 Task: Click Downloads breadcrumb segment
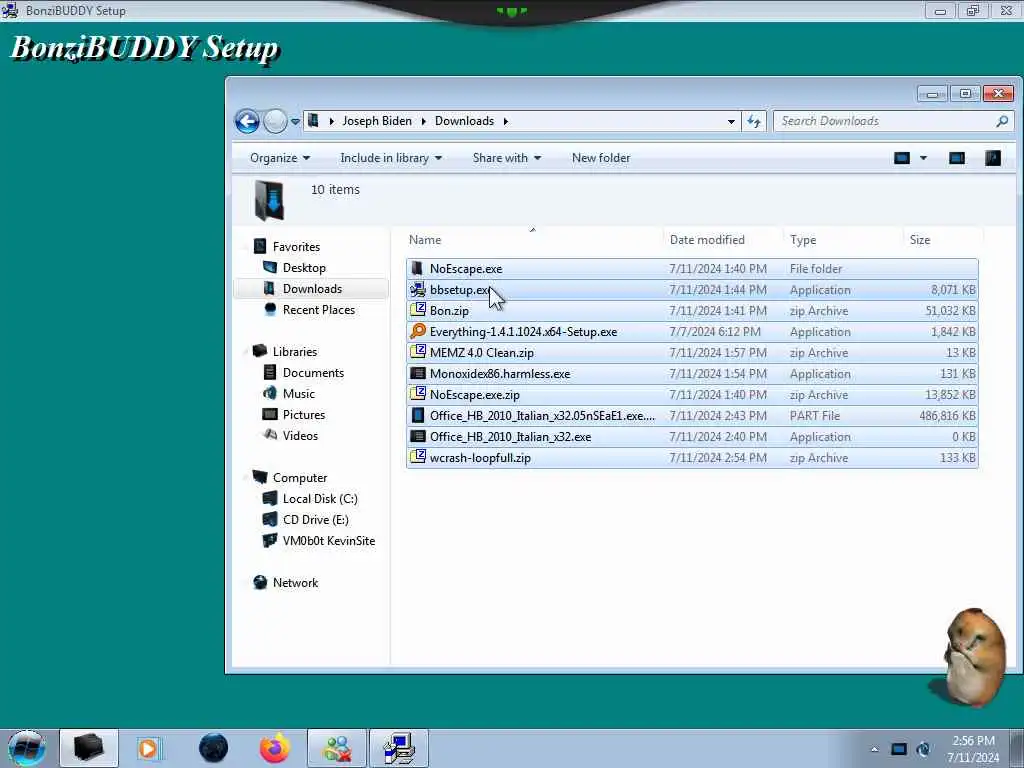point(464,121)
